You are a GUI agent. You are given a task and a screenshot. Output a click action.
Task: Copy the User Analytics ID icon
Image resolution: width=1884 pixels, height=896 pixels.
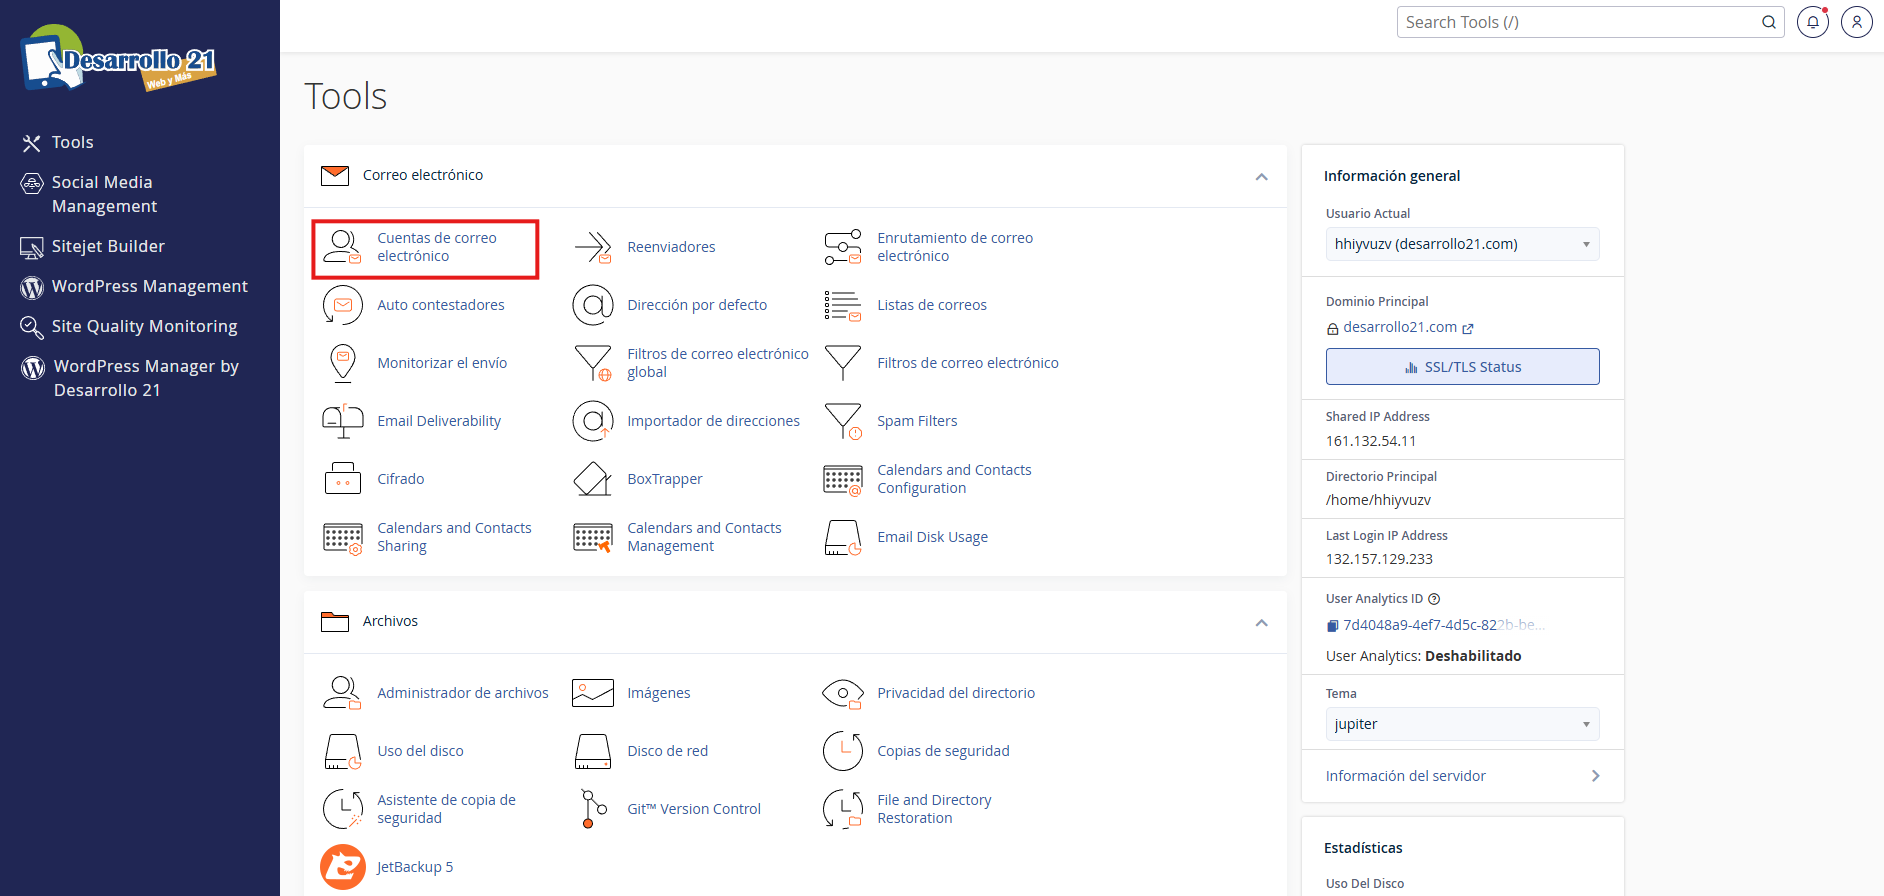1332,626
